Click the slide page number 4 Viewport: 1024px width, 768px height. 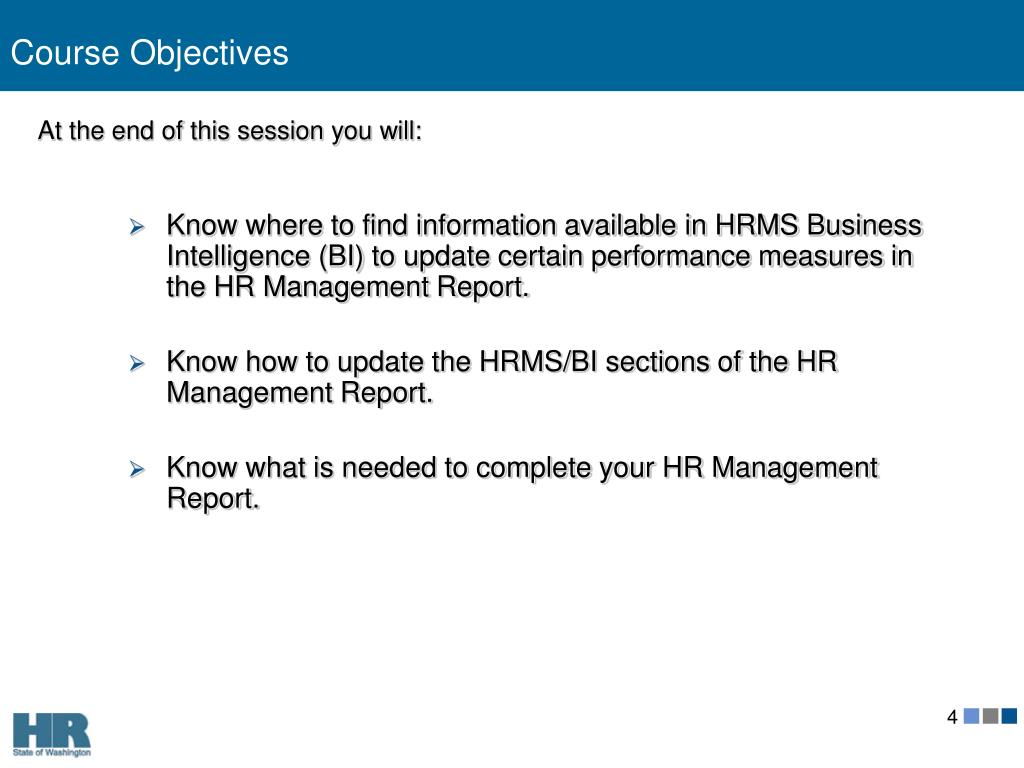coord(952,717)
